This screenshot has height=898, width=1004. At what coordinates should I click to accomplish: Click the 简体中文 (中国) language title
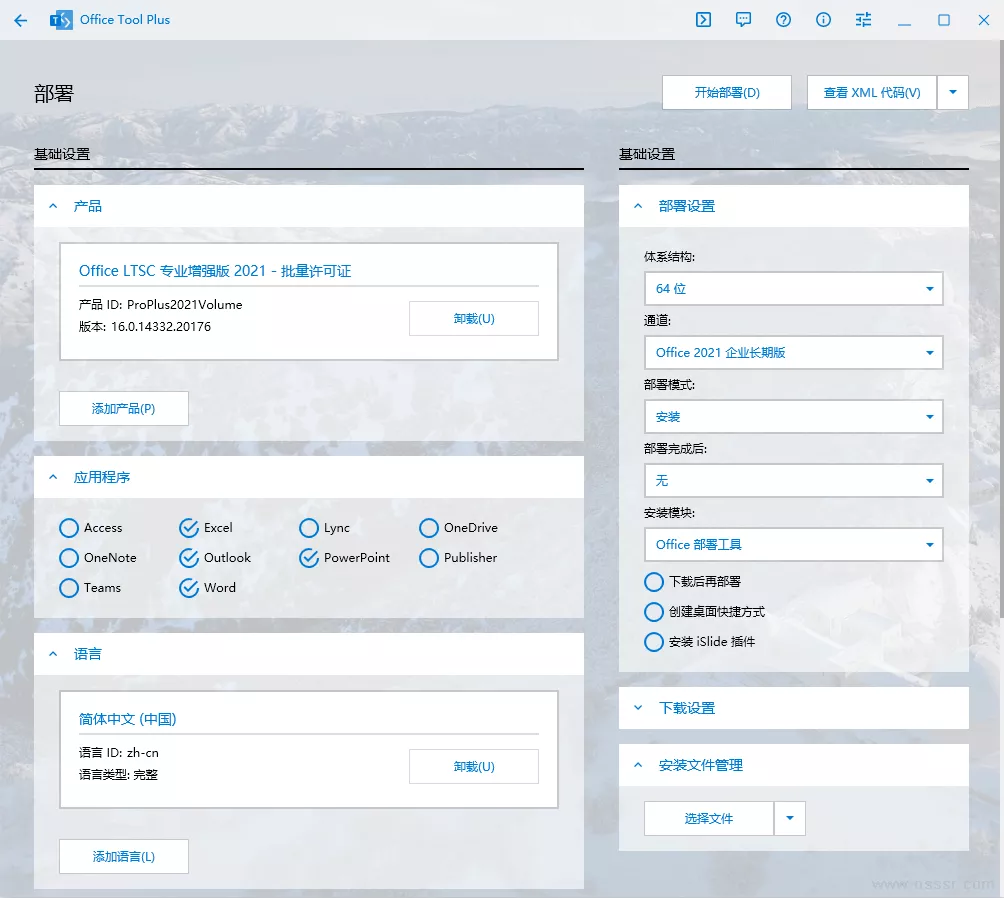pos(127,719)
